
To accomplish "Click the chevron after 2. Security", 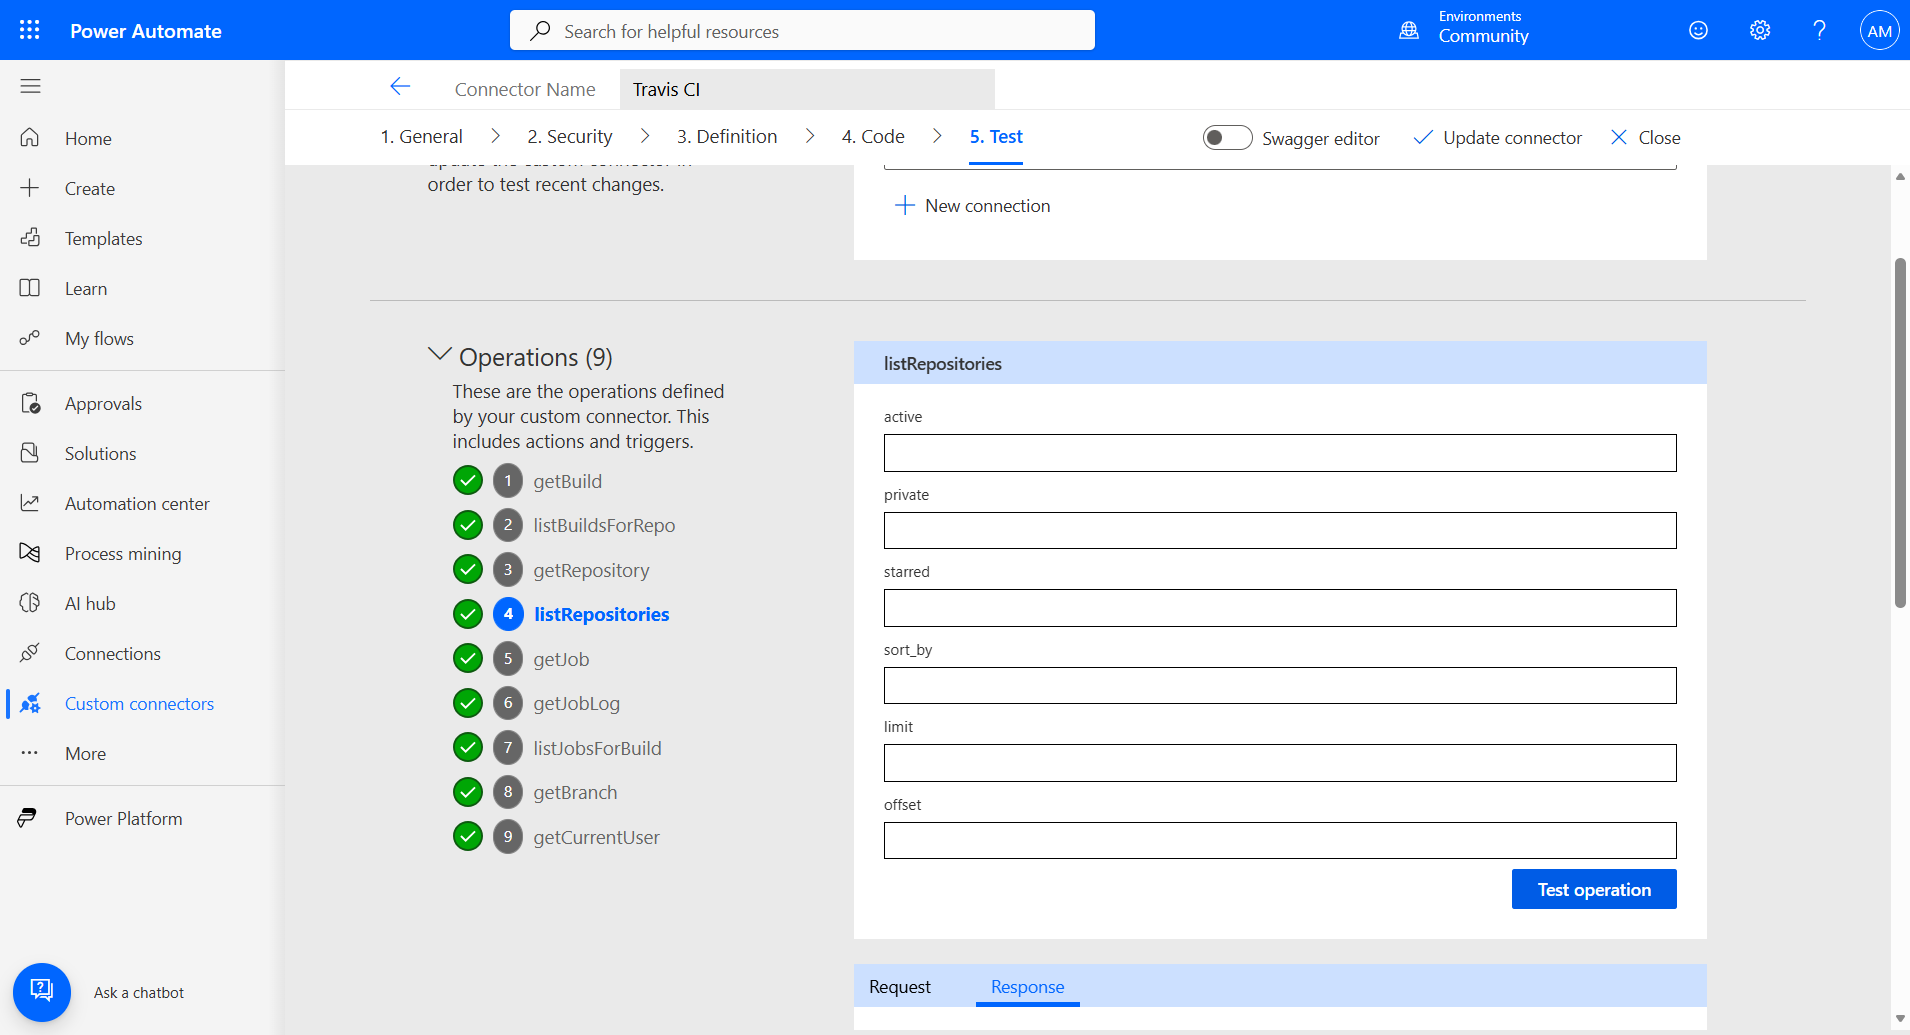I will tap(645, 136).
